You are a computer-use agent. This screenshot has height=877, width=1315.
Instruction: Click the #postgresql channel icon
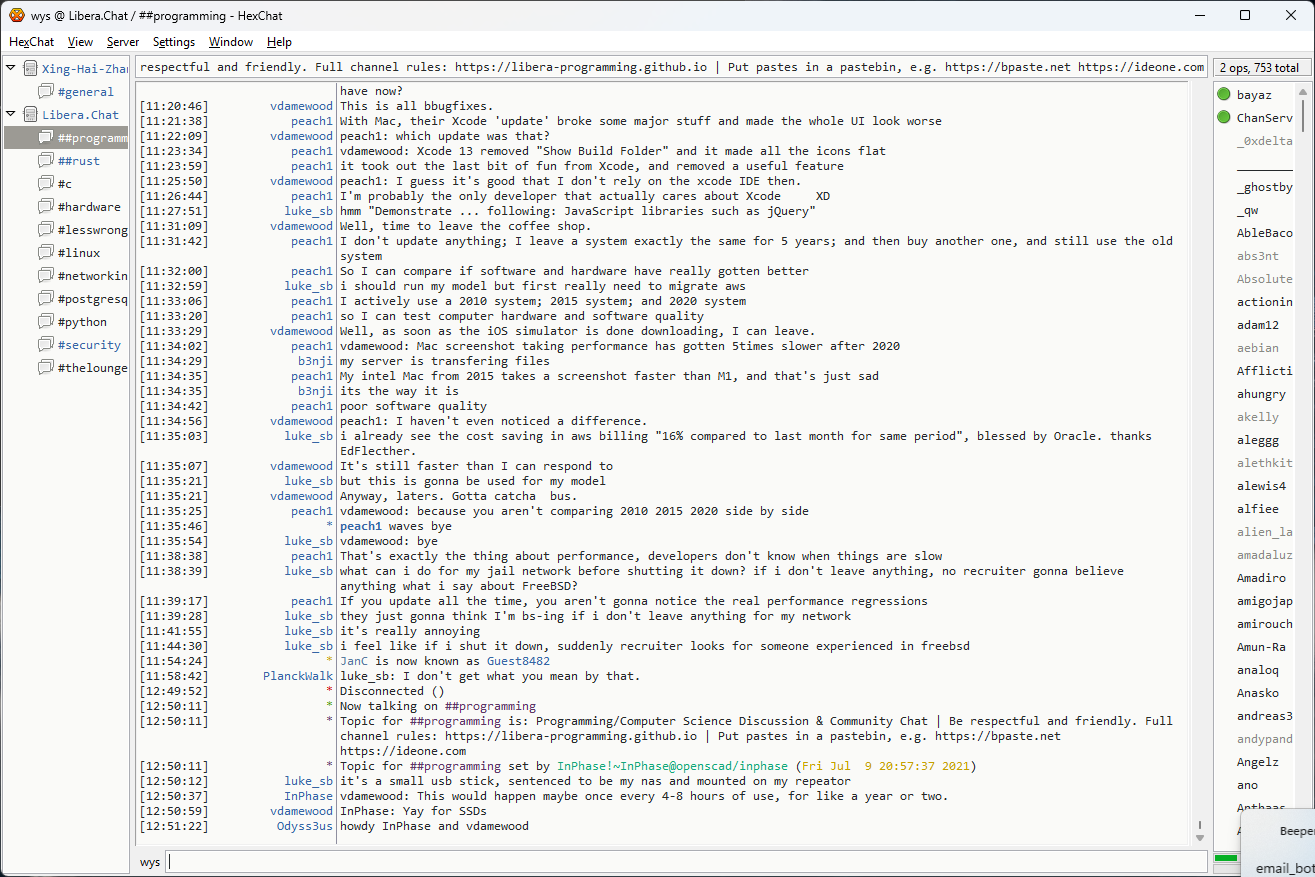coord(46,299)
